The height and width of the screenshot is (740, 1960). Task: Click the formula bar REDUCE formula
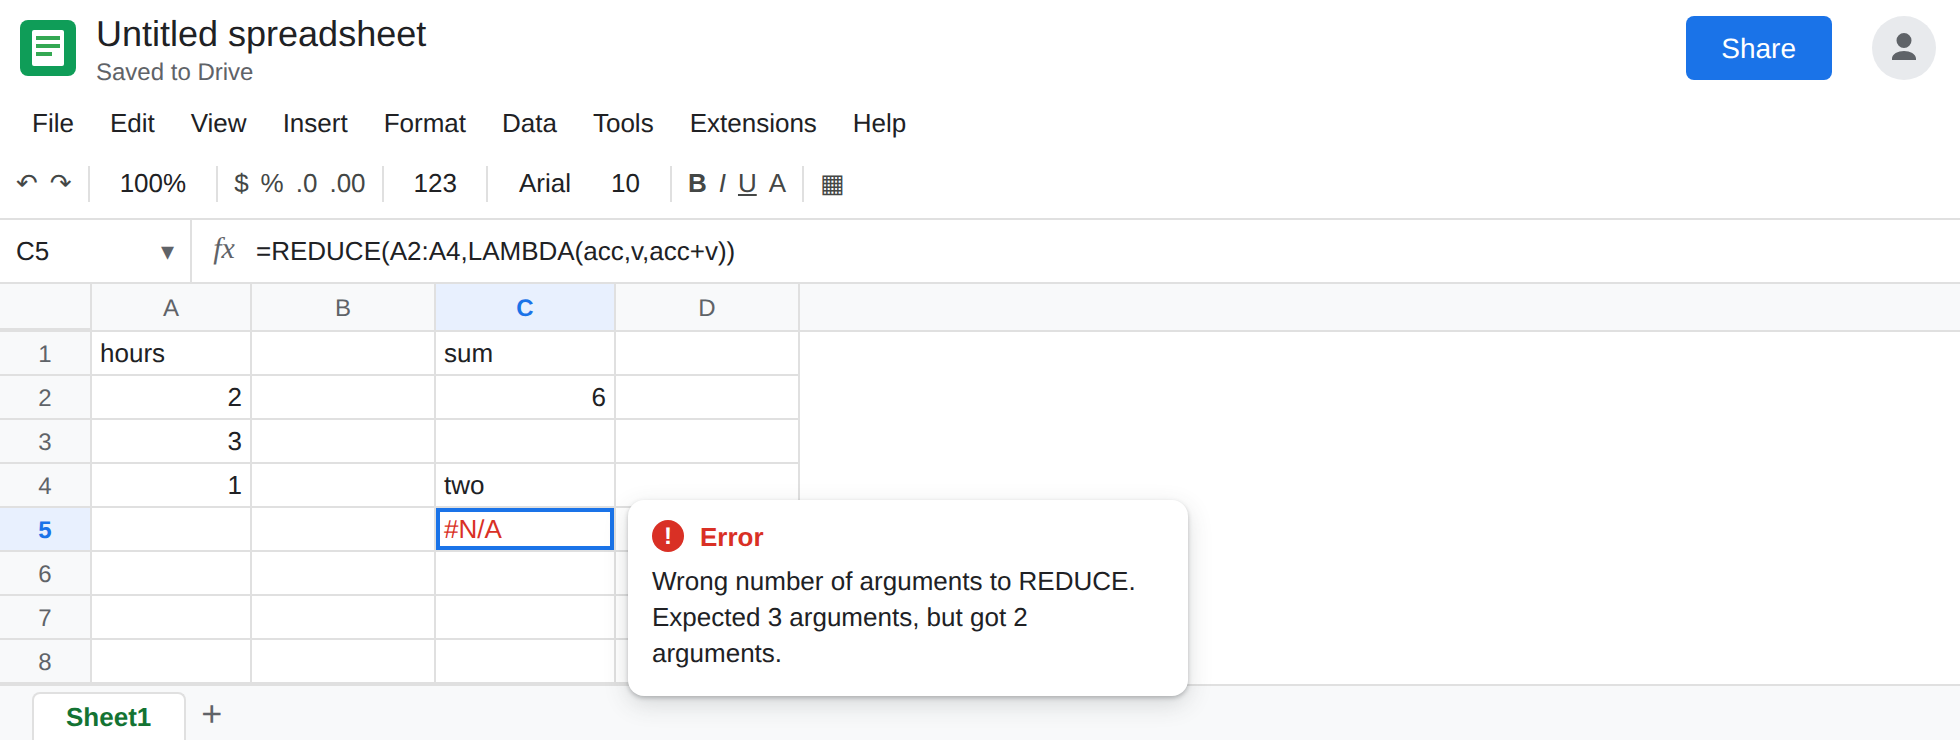(495, 251)
